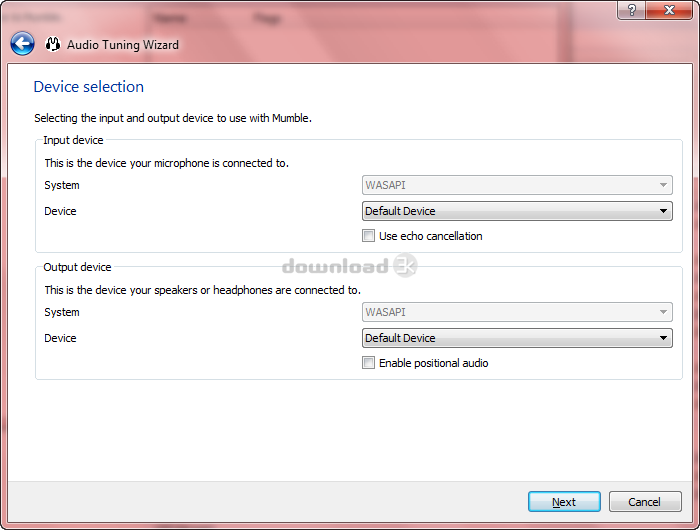700x530 pixels.
Task: Click the System label under Input device
Action: (62, 185)
